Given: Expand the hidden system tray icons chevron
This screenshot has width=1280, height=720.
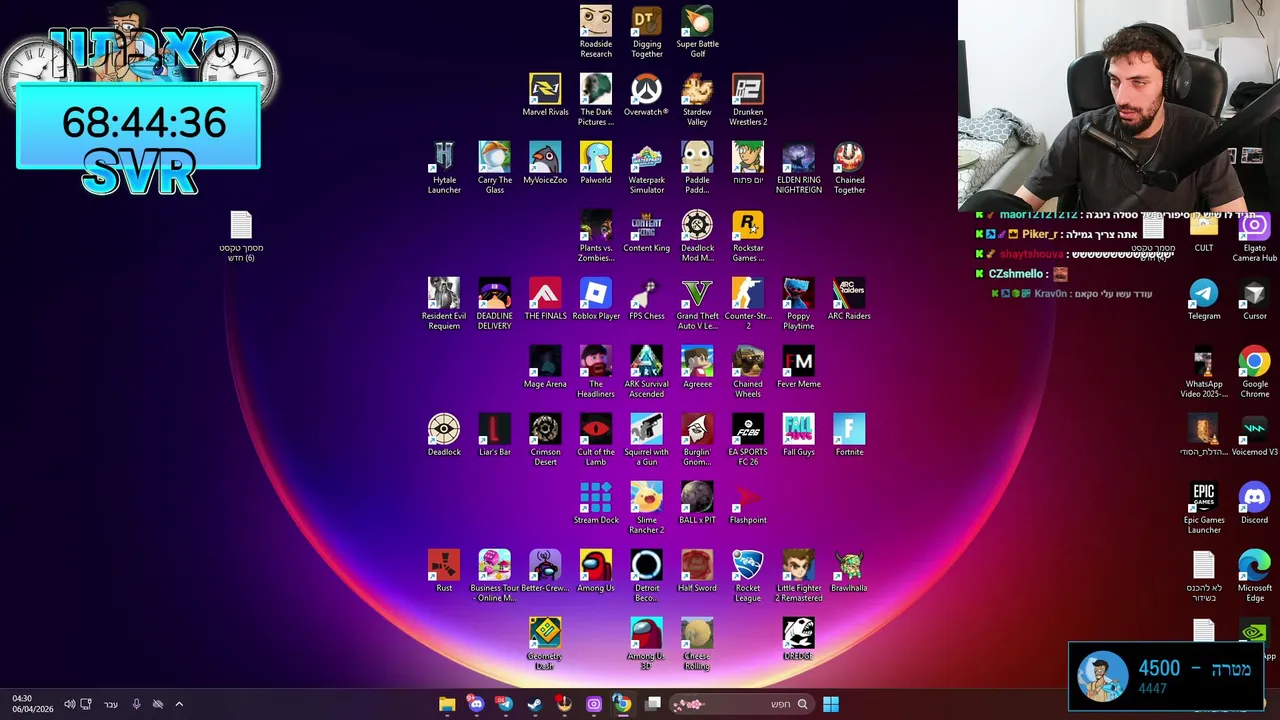Looking at the screenshot, I should tap(179, 704).
